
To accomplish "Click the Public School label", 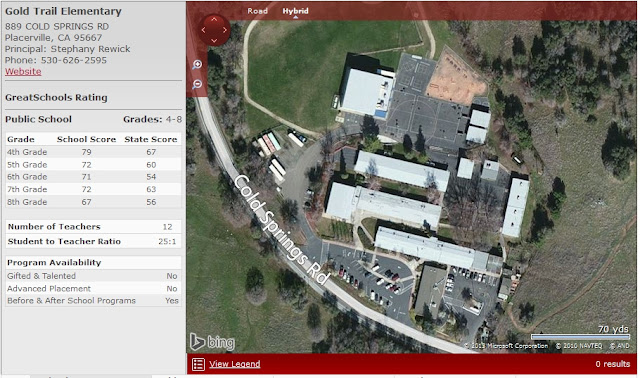I will 38,119.
